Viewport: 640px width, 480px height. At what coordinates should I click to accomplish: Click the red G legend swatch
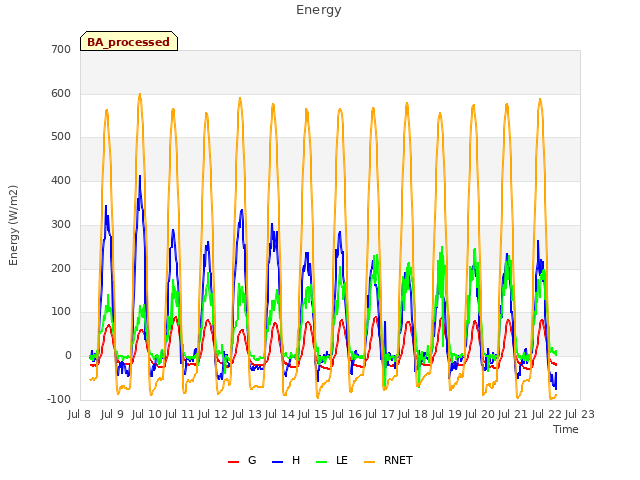[x=233, y=462]
